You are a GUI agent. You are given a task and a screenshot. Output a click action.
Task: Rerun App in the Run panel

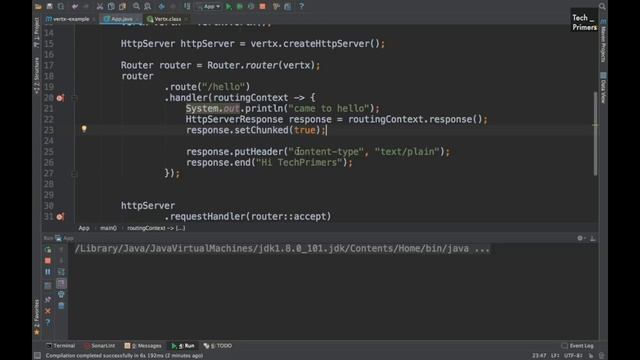[x=48, y=249]
